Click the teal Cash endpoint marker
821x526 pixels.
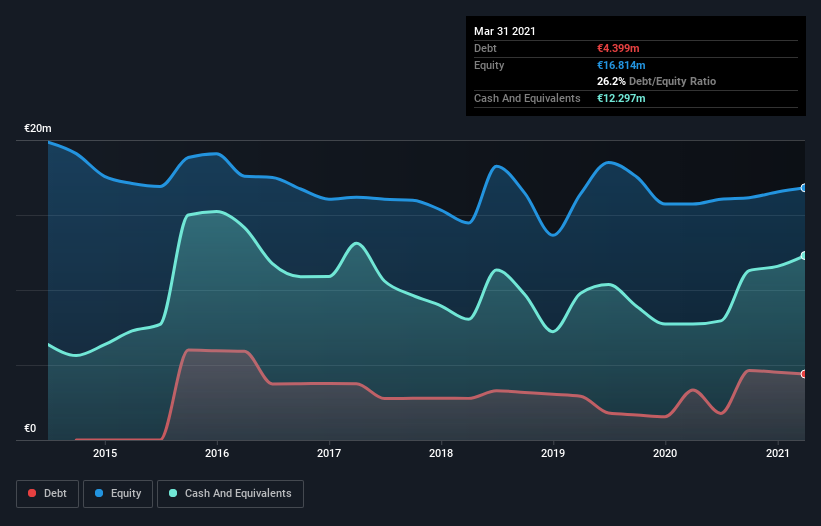click(804, 256)
